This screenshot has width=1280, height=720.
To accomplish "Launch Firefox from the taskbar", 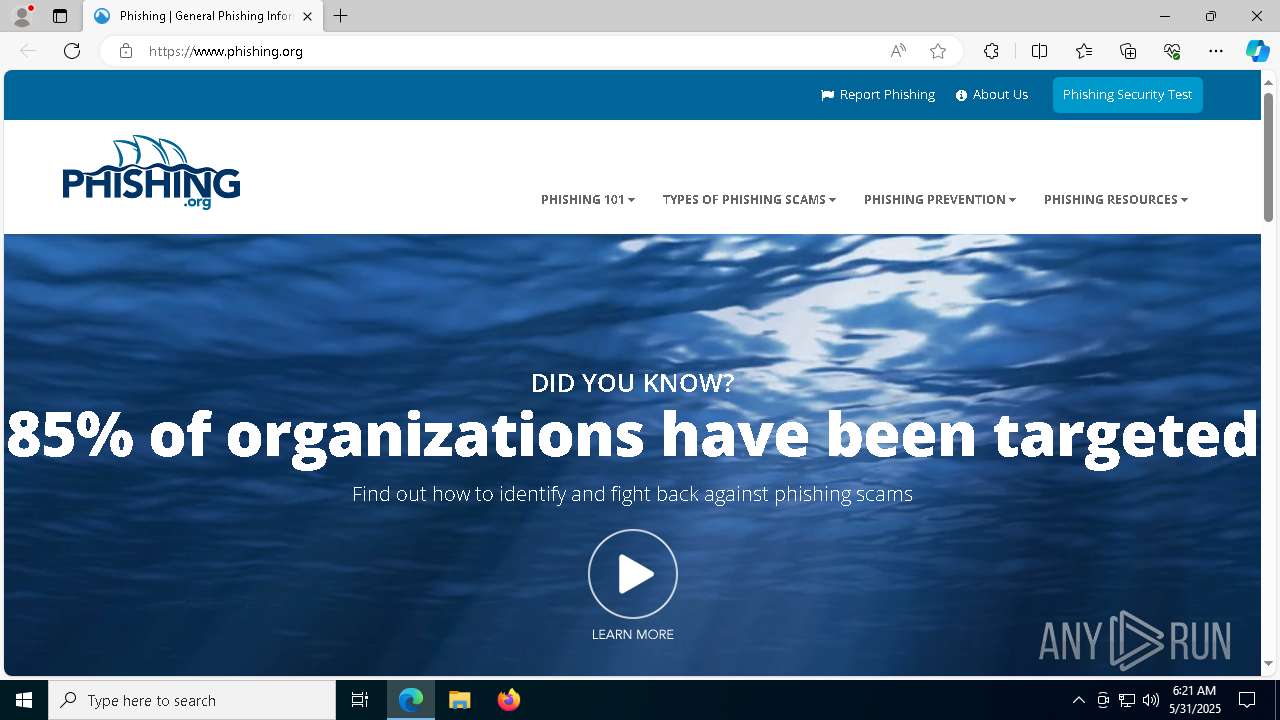I will 508,700.
